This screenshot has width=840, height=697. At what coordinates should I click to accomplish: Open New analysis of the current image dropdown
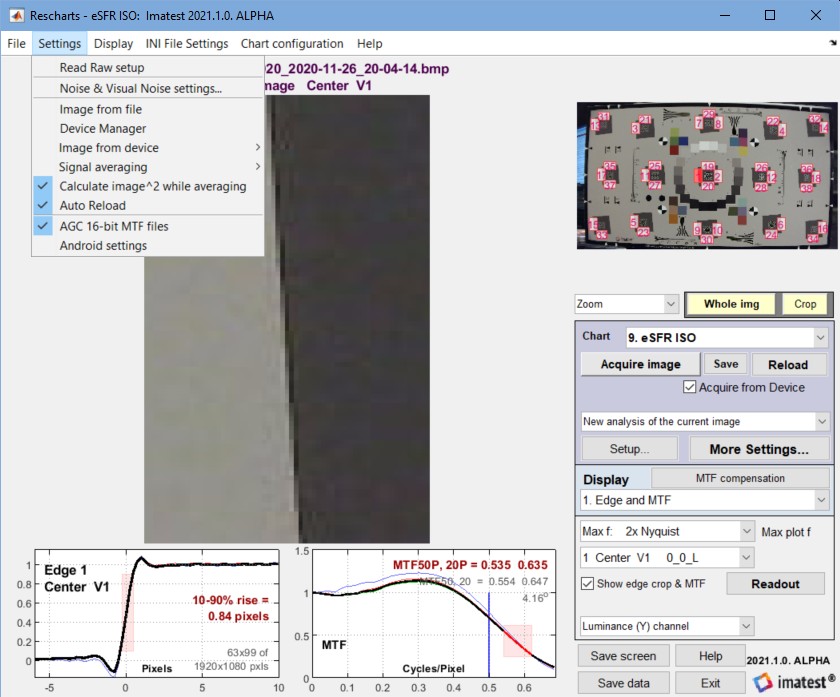click(x=706, y=422)
